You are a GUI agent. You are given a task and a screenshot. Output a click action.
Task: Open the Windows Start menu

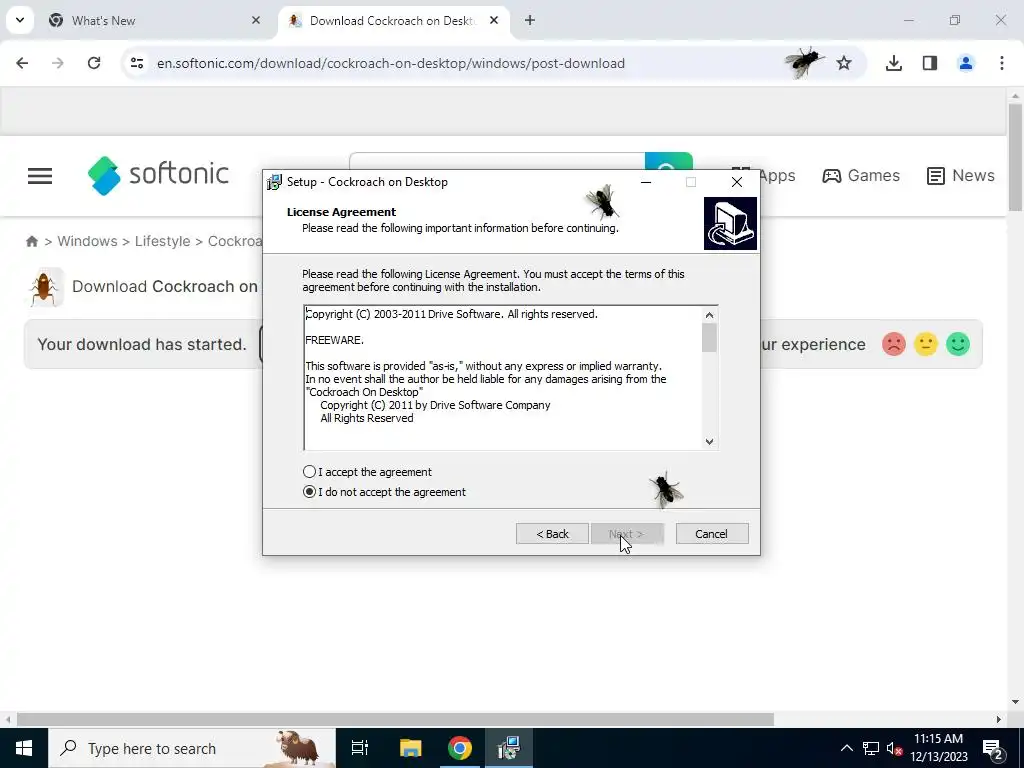24,748
